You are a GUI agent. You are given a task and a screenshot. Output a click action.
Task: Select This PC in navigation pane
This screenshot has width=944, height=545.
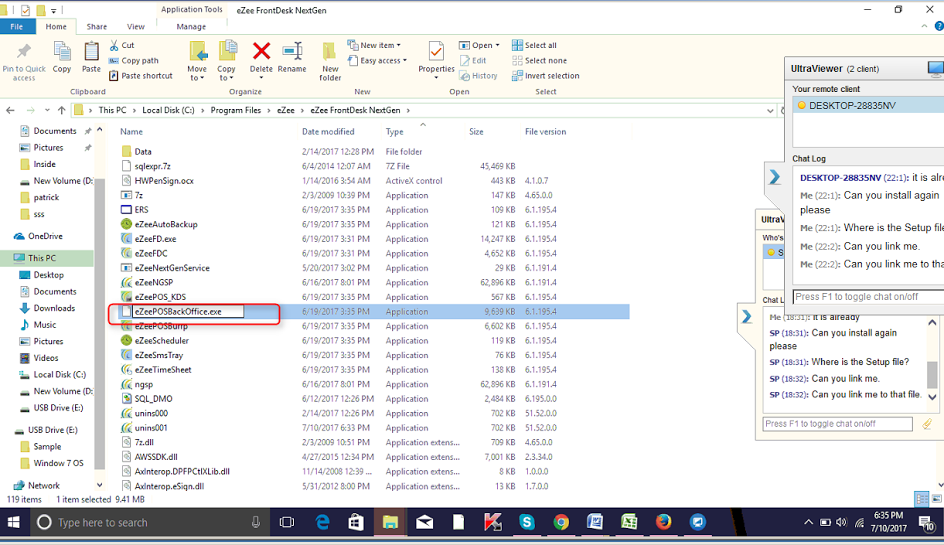[42, 258]
